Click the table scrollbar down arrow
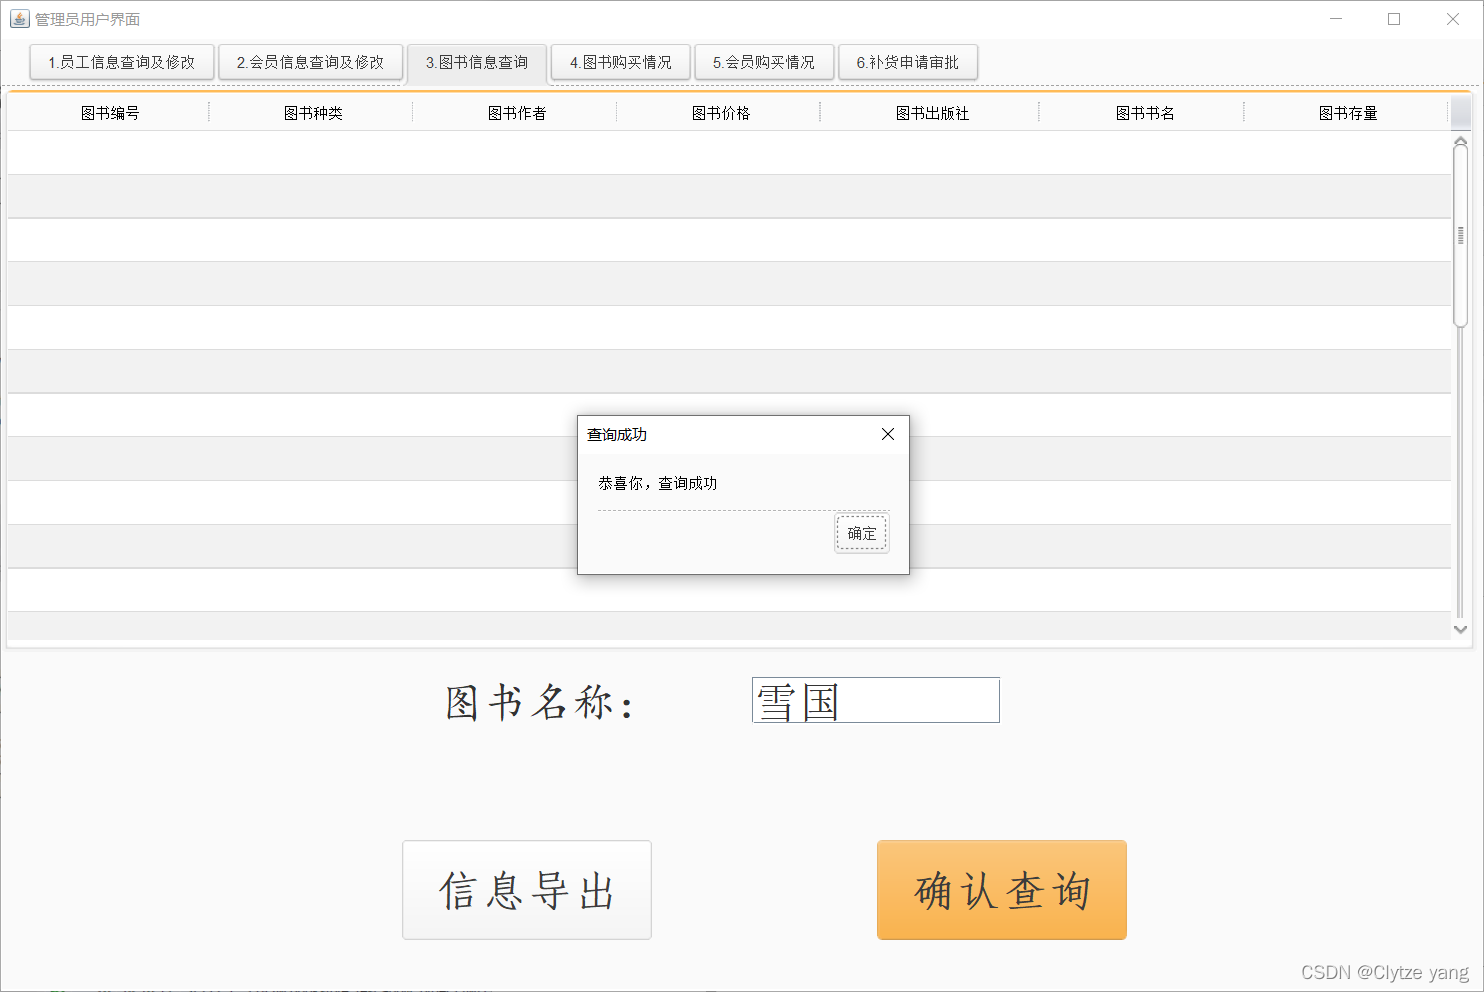1484x992 pixels. coord(1461,629)
